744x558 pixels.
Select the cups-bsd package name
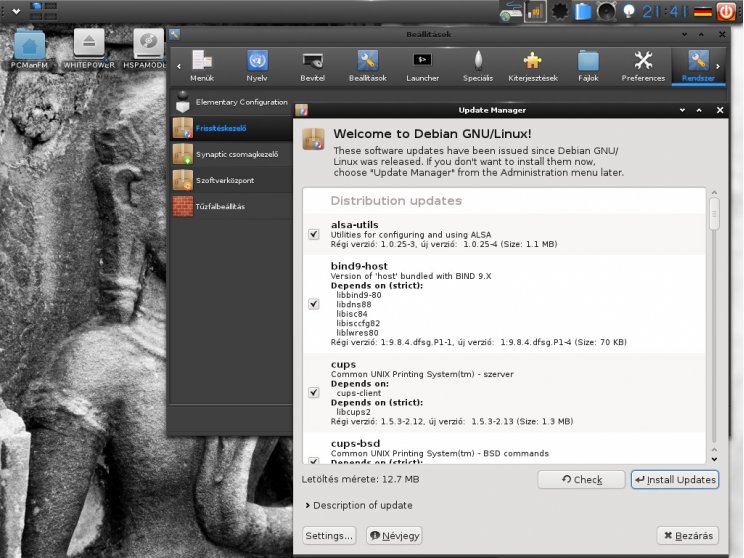(355, 444)
